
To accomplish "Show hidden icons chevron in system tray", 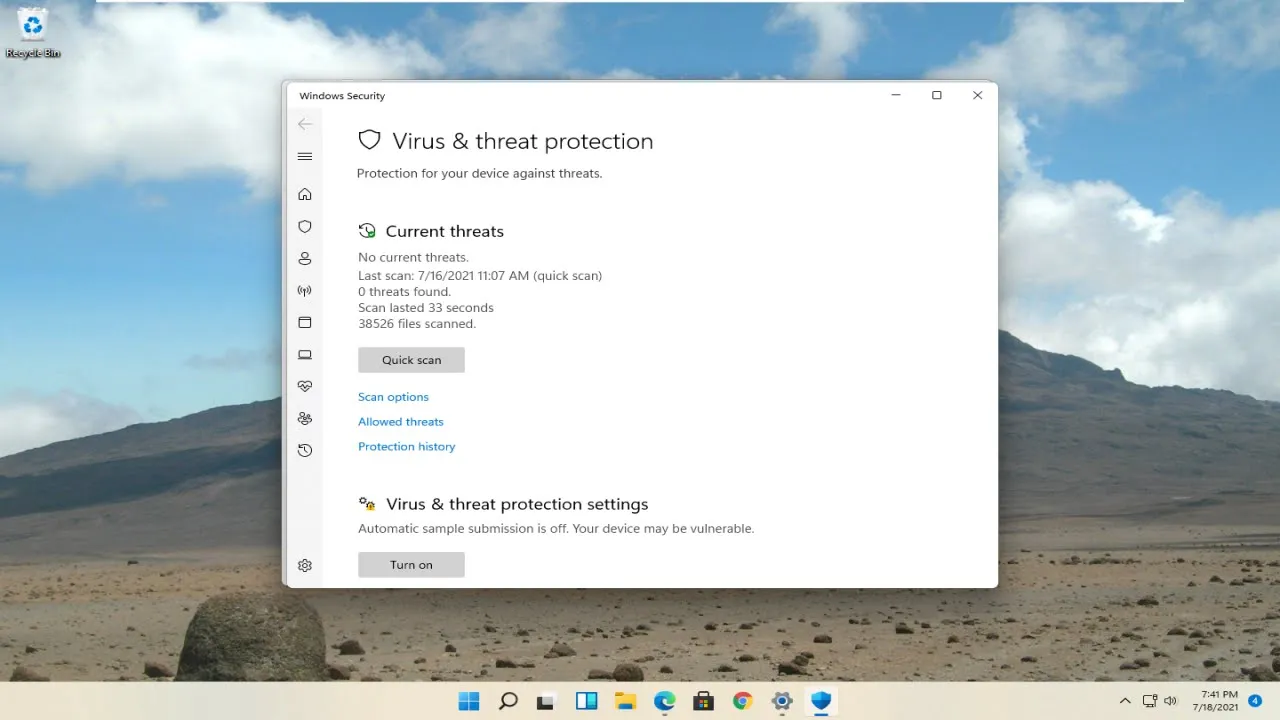I will (1125, 701).
